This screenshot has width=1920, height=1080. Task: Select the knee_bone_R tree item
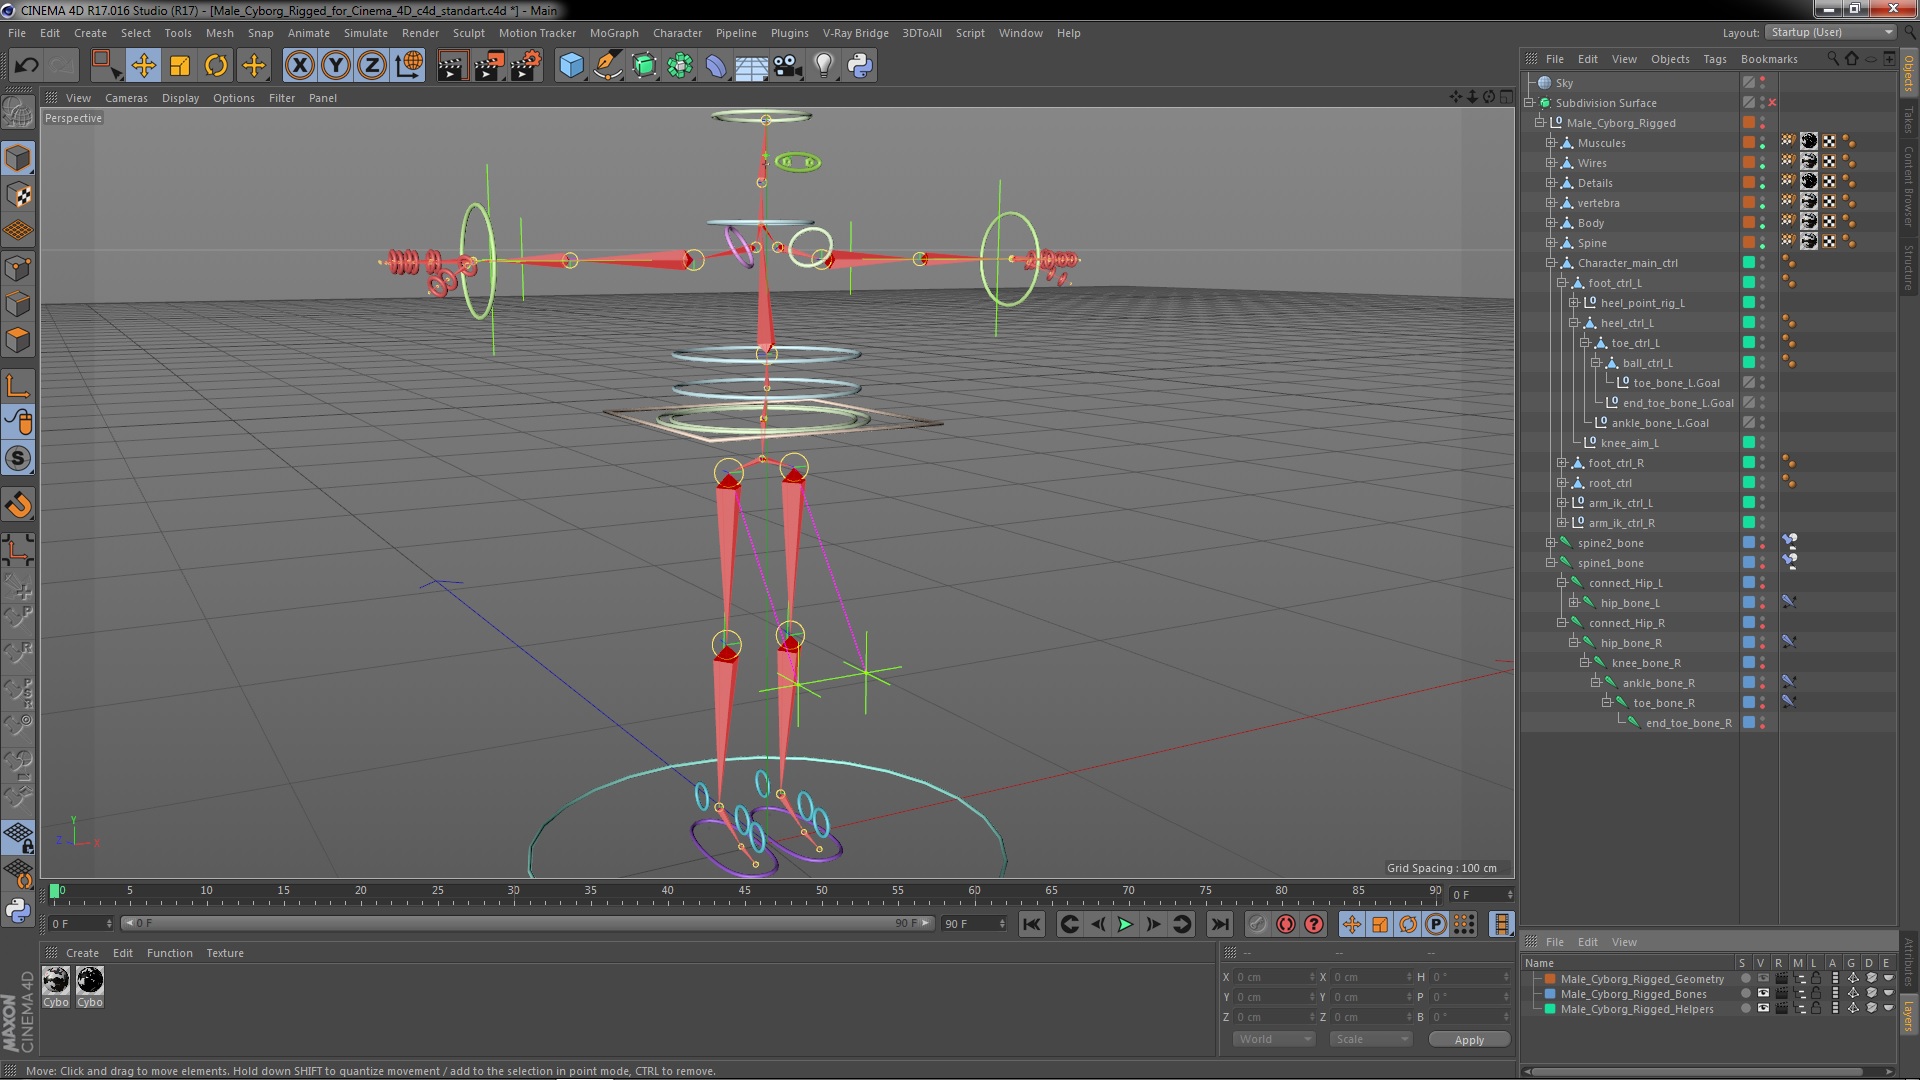point(1646,663)
